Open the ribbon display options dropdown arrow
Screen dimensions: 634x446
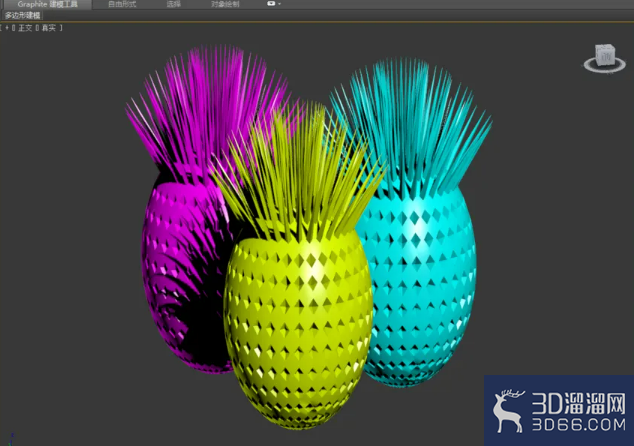[x=279, y=4]
